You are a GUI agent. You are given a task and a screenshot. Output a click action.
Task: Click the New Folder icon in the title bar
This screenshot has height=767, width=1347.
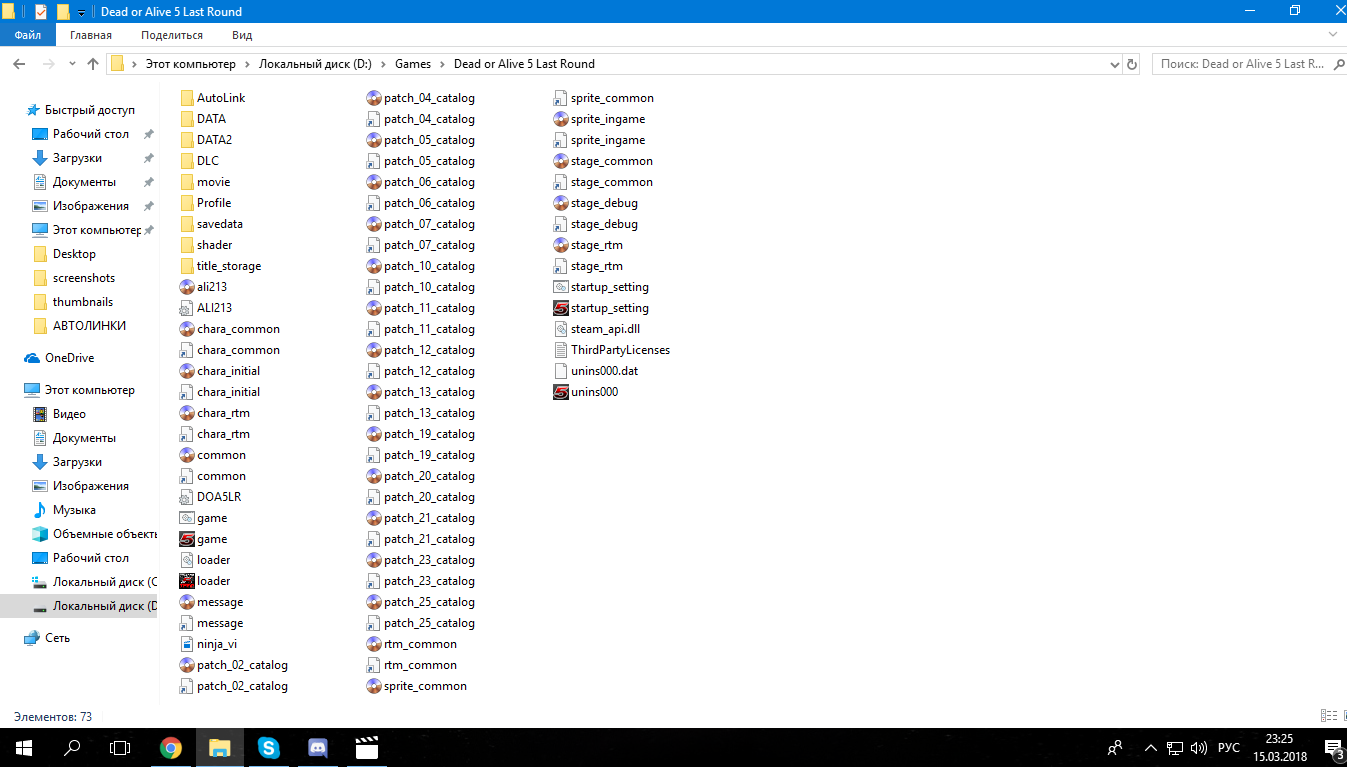(63, 12)
